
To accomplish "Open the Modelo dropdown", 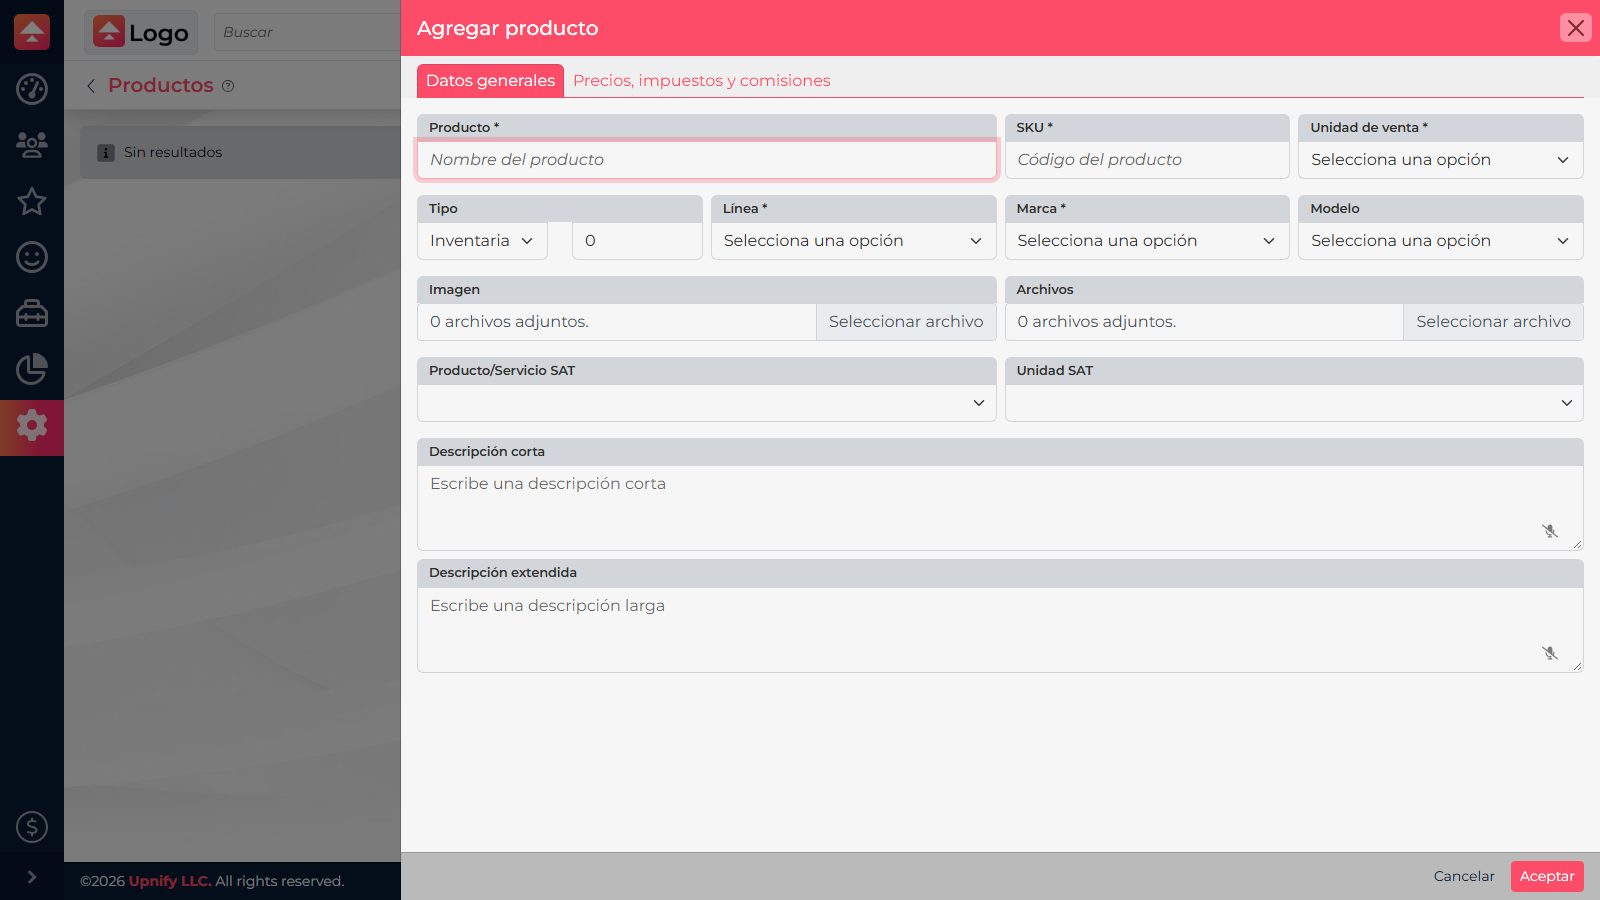I will tap(1440, 241).
